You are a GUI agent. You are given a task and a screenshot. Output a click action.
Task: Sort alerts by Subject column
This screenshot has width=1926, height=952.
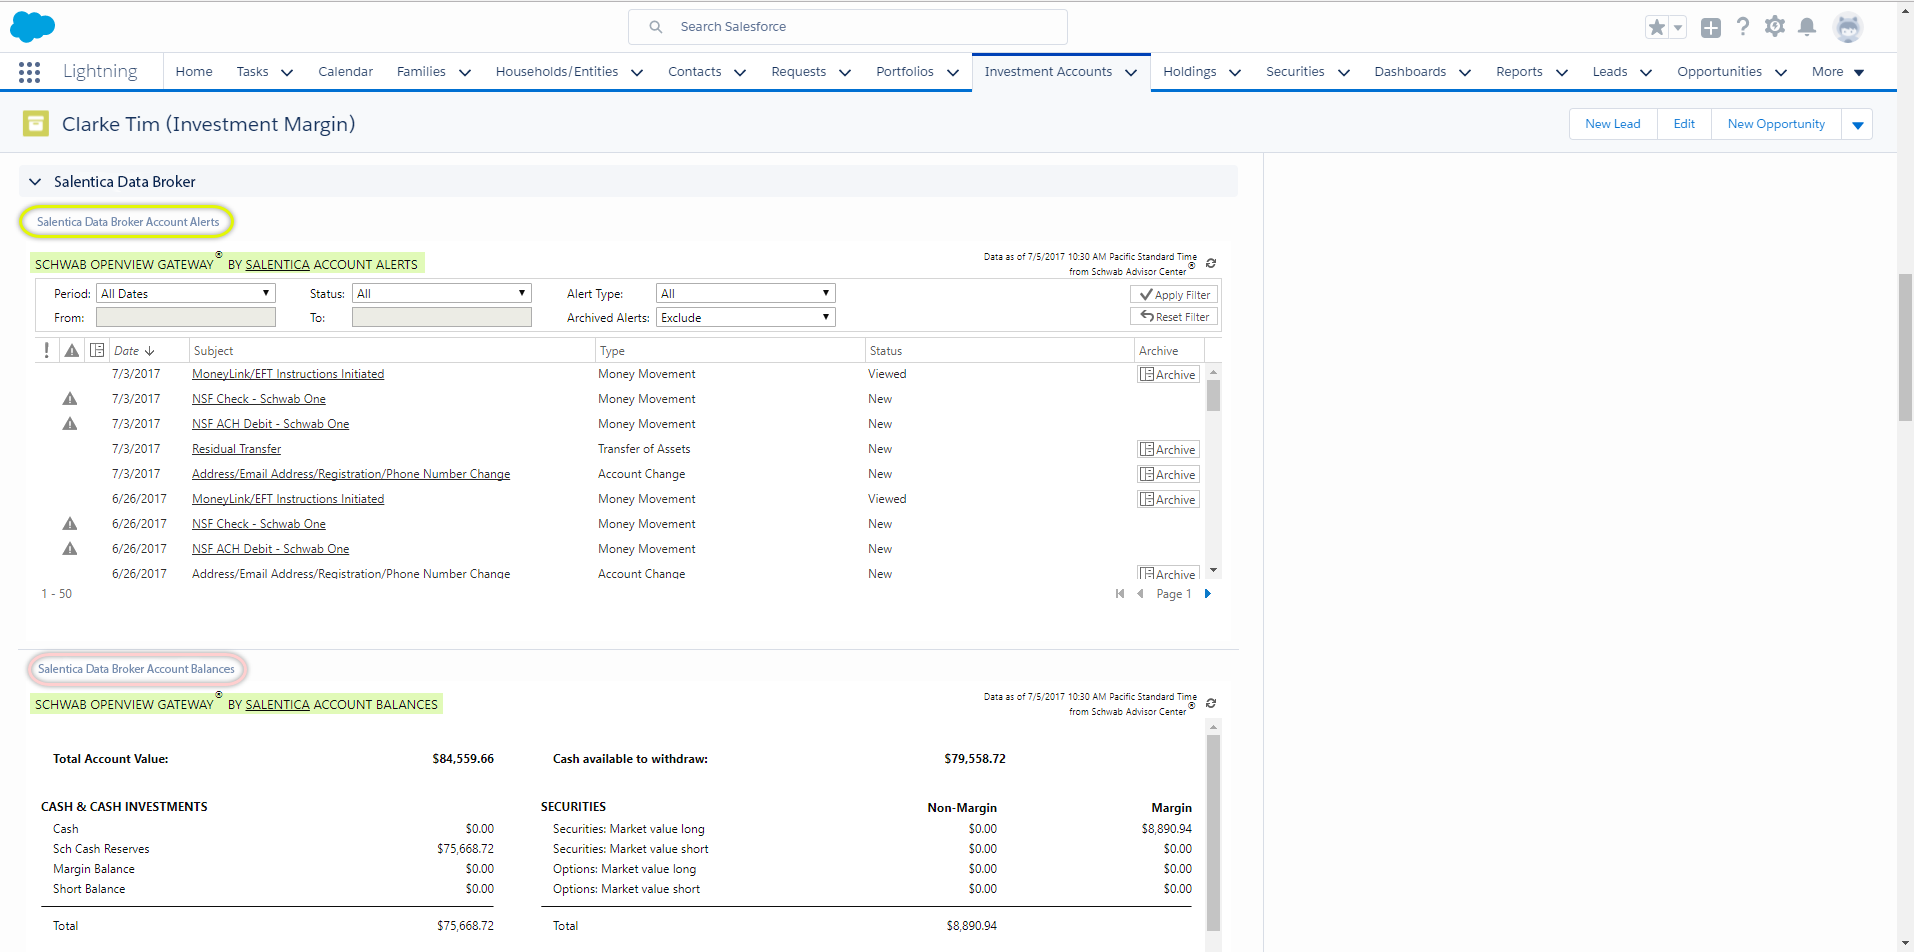(x=213, y=350)
